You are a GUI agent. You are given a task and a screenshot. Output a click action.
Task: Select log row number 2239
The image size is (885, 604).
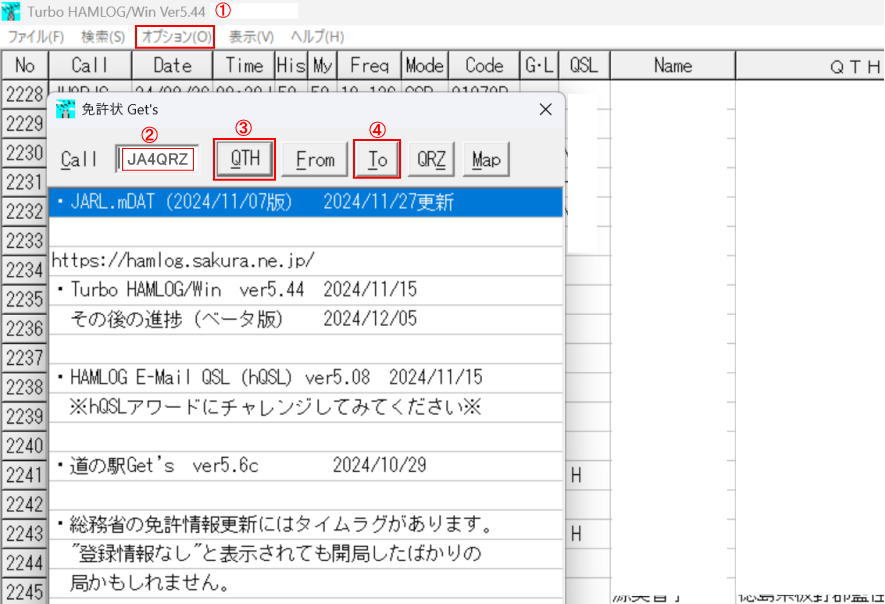pos(25,417)
